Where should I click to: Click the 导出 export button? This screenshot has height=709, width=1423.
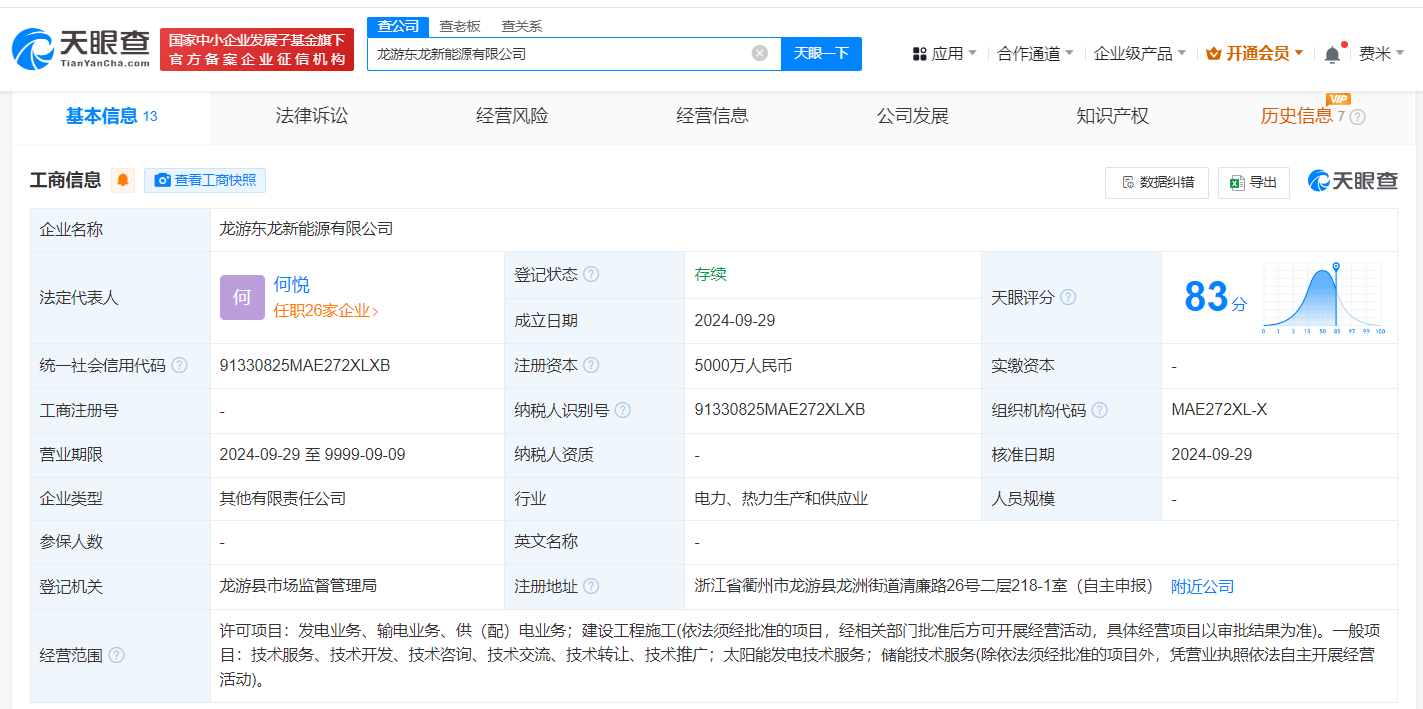click(x=1254, y=182)
